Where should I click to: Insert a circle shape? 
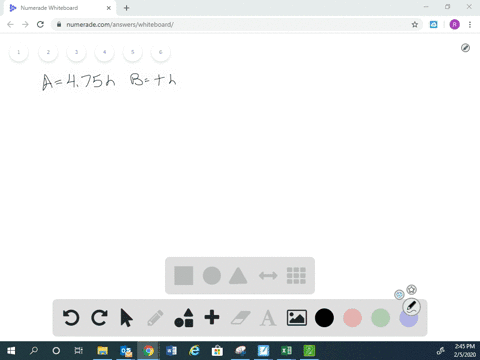click(212, 276)
